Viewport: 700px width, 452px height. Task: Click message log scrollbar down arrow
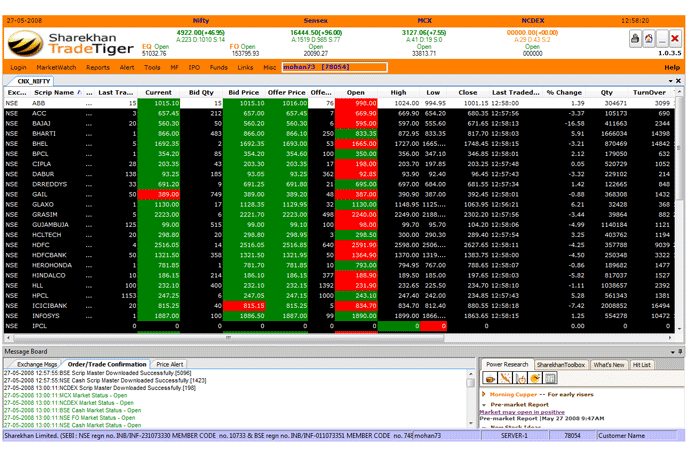471,423
